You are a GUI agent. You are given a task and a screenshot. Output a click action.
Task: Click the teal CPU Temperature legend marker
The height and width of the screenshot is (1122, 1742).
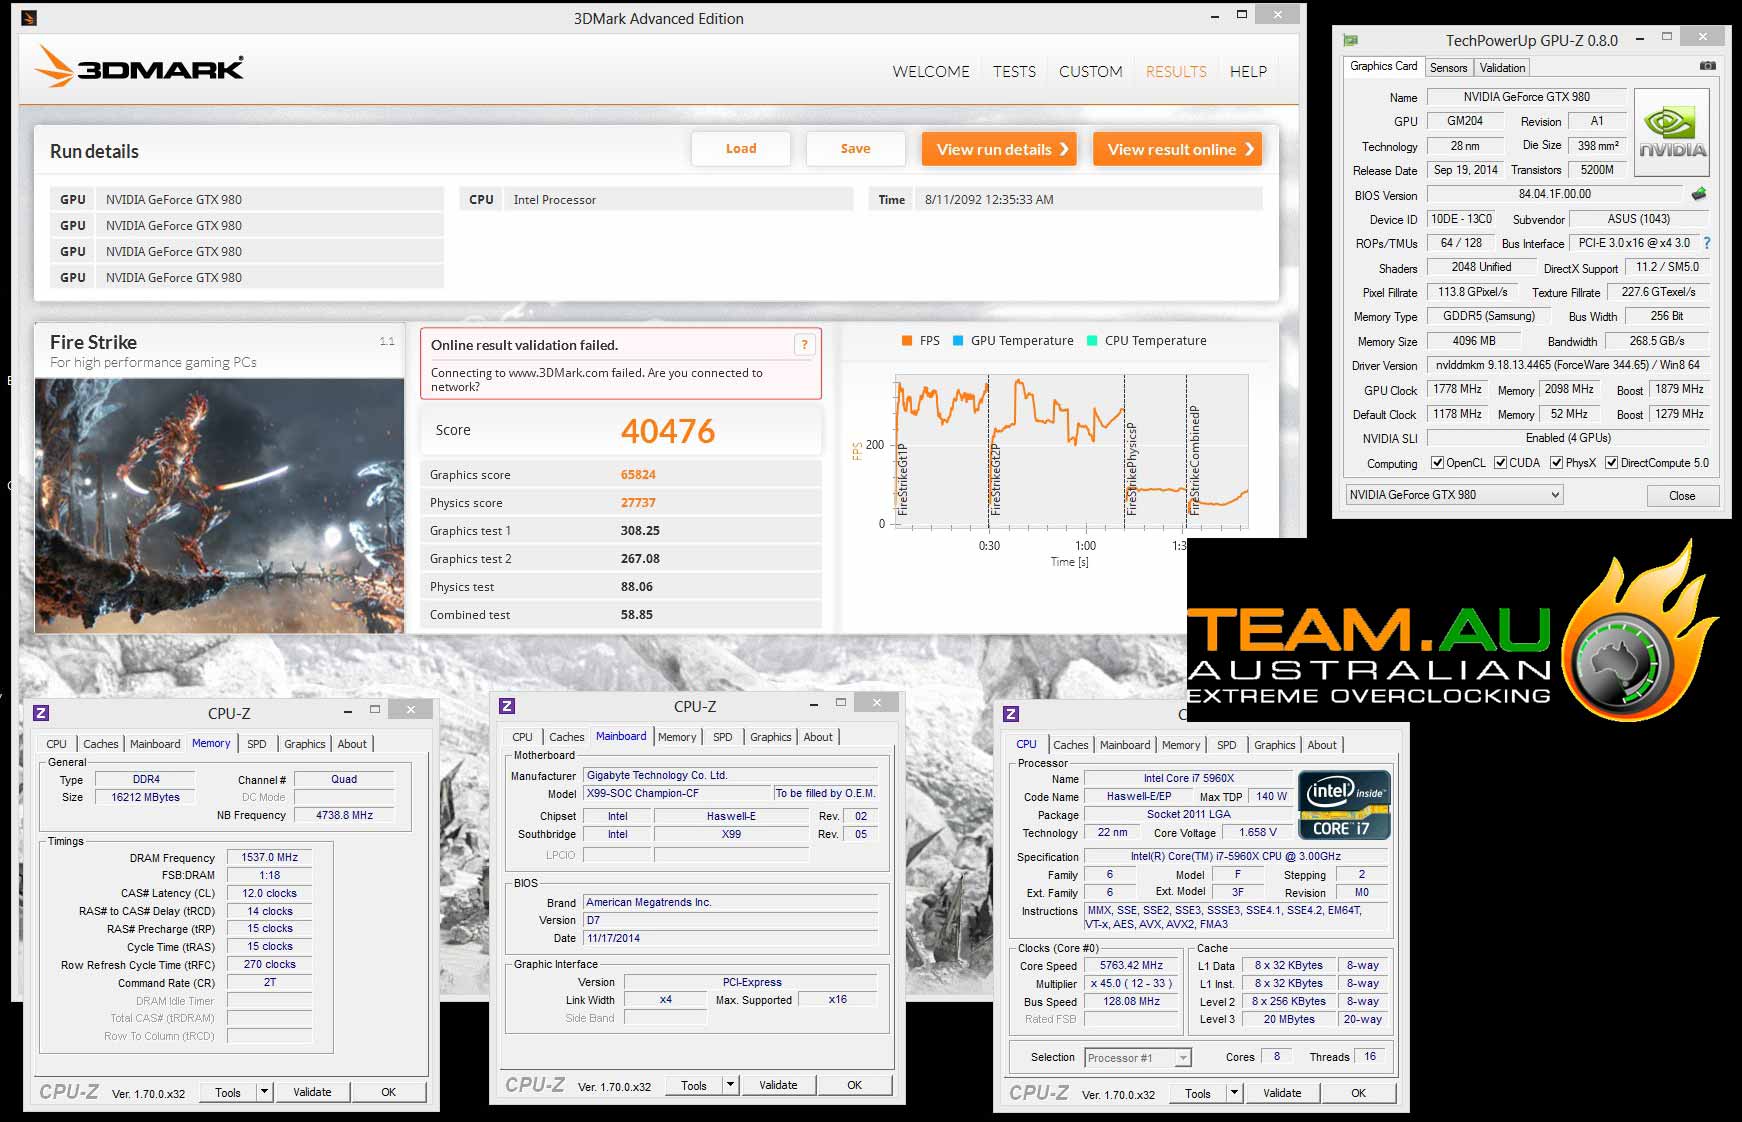1092,341
